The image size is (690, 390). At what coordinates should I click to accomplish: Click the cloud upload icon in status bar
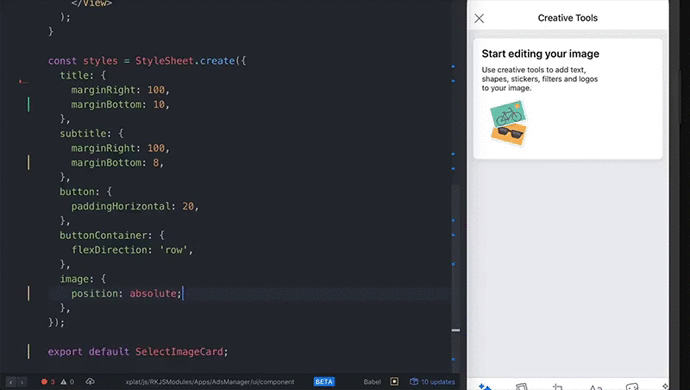pyautogui.click(x=90, y=381)
